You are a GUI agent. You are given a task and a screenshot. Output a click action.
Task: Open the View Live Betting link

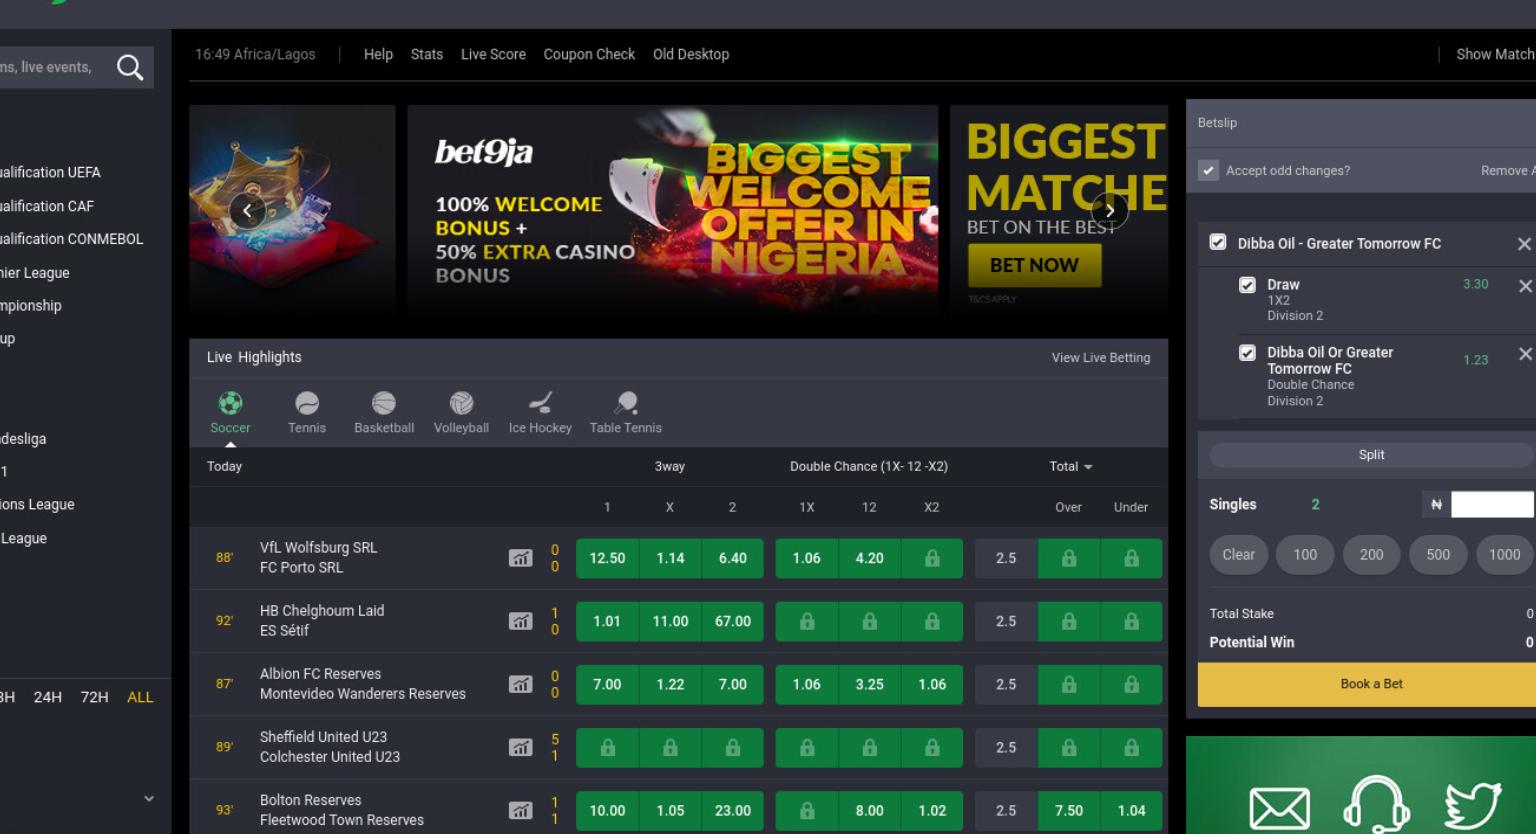[x=1101, y=358]
